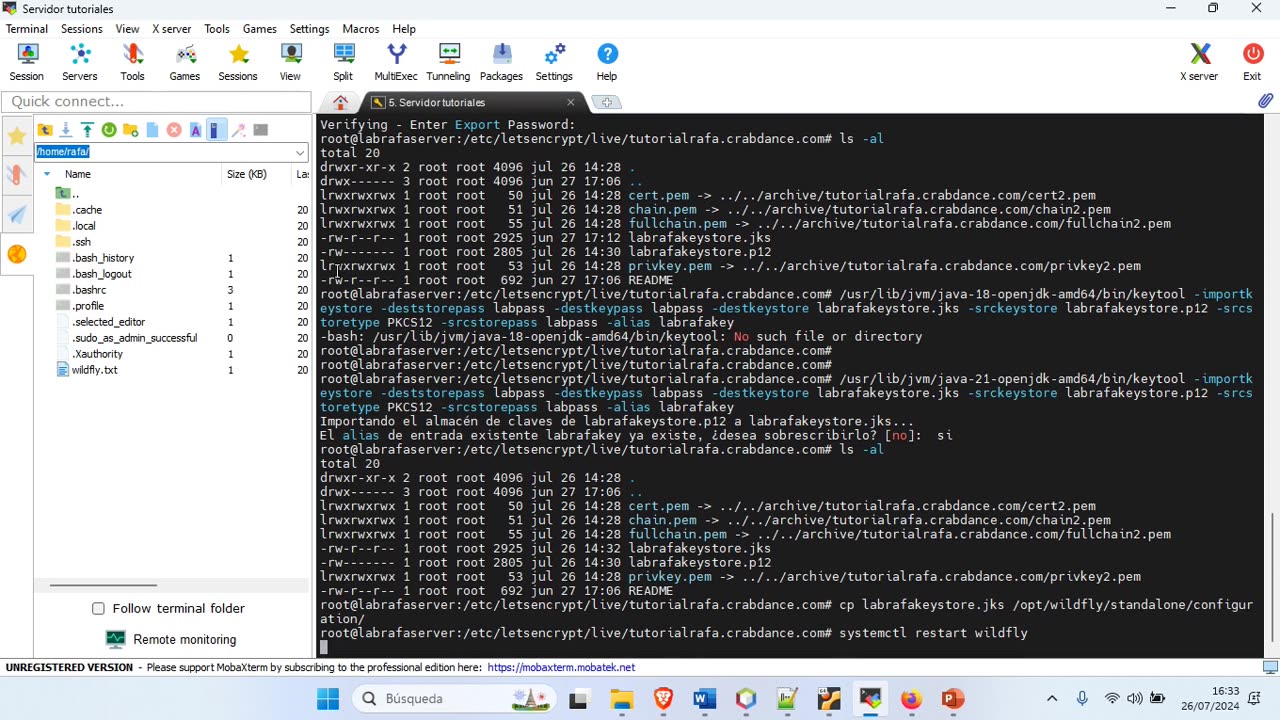Viewport: 1280px width, 720px height.
Task: Open the Tools toolbar button
Action: tap(132, 62)
